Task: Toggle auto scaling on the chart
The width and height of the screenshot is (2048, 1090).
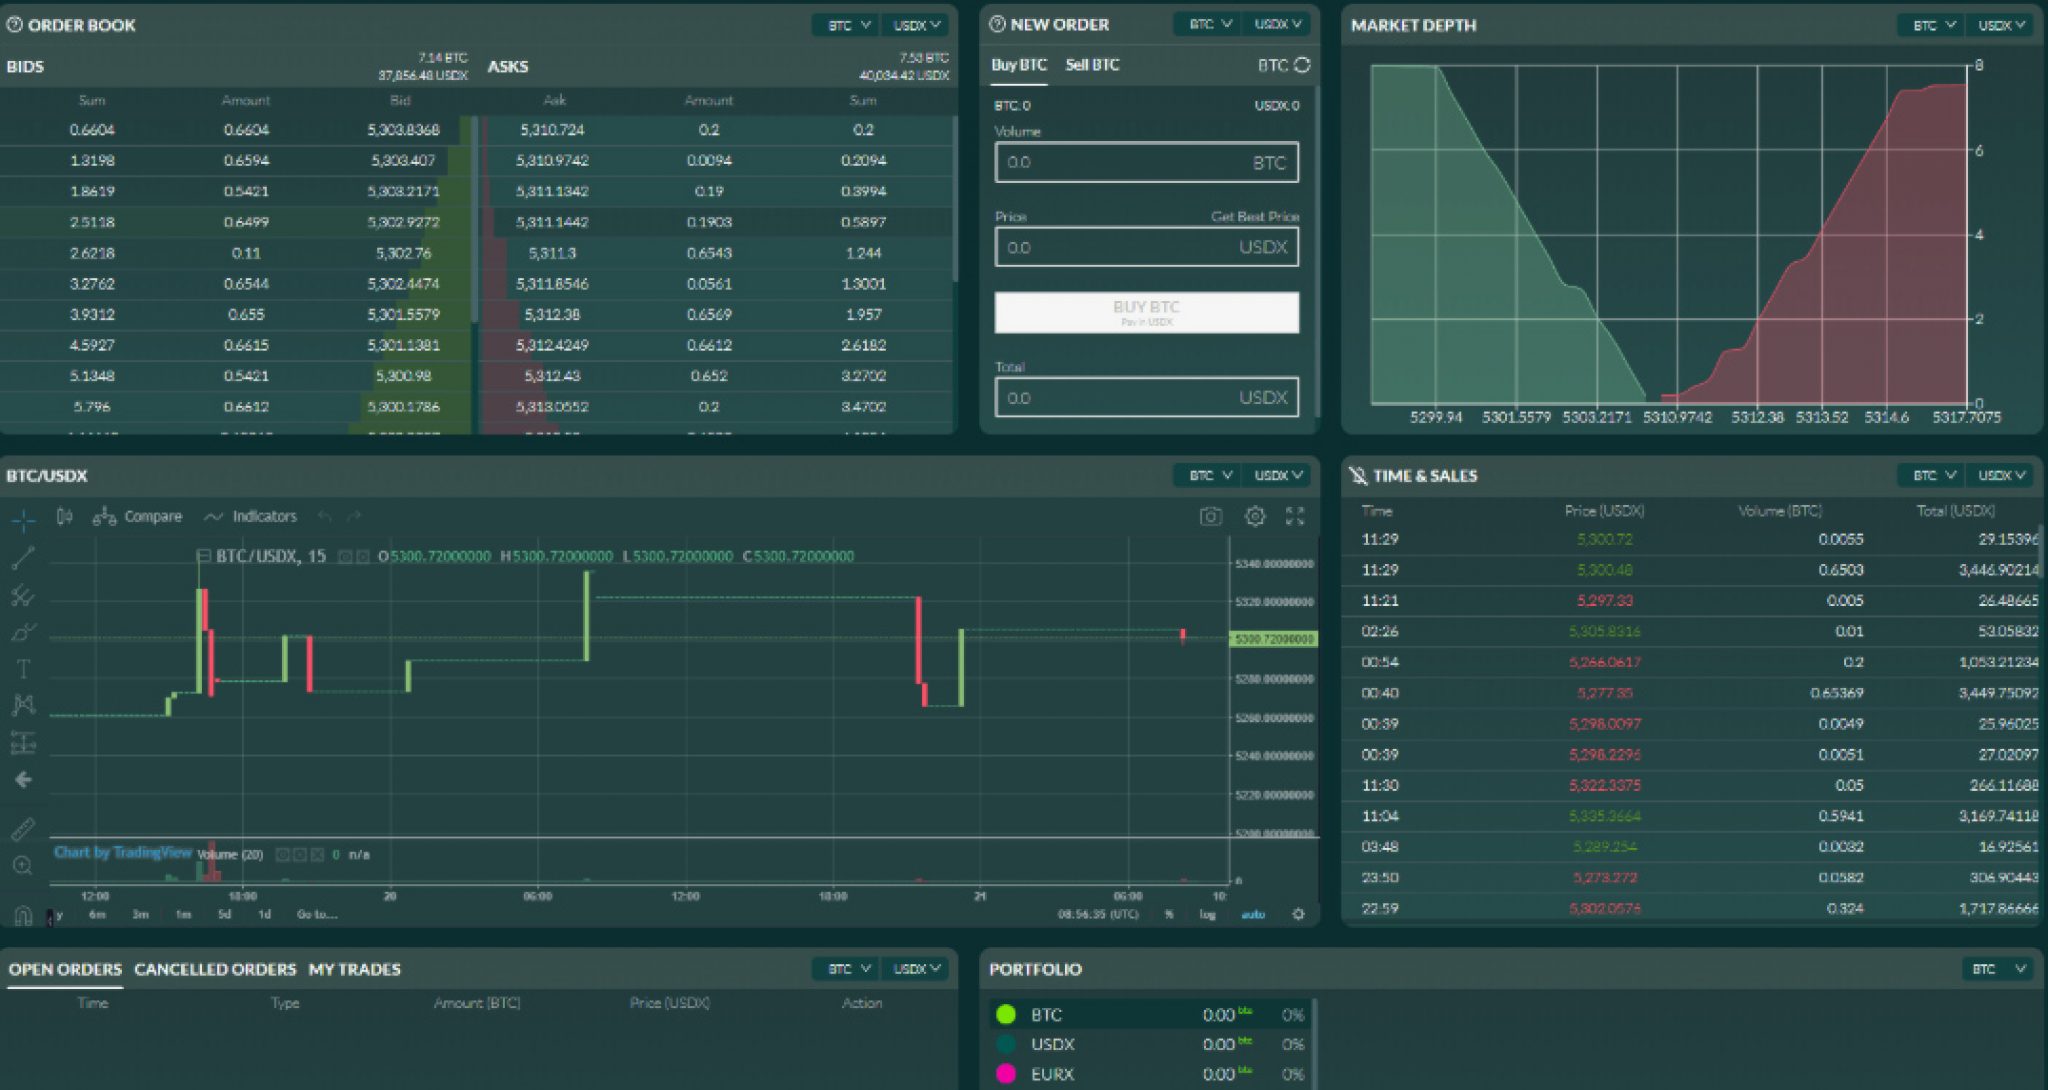Action: [1252, 914]
